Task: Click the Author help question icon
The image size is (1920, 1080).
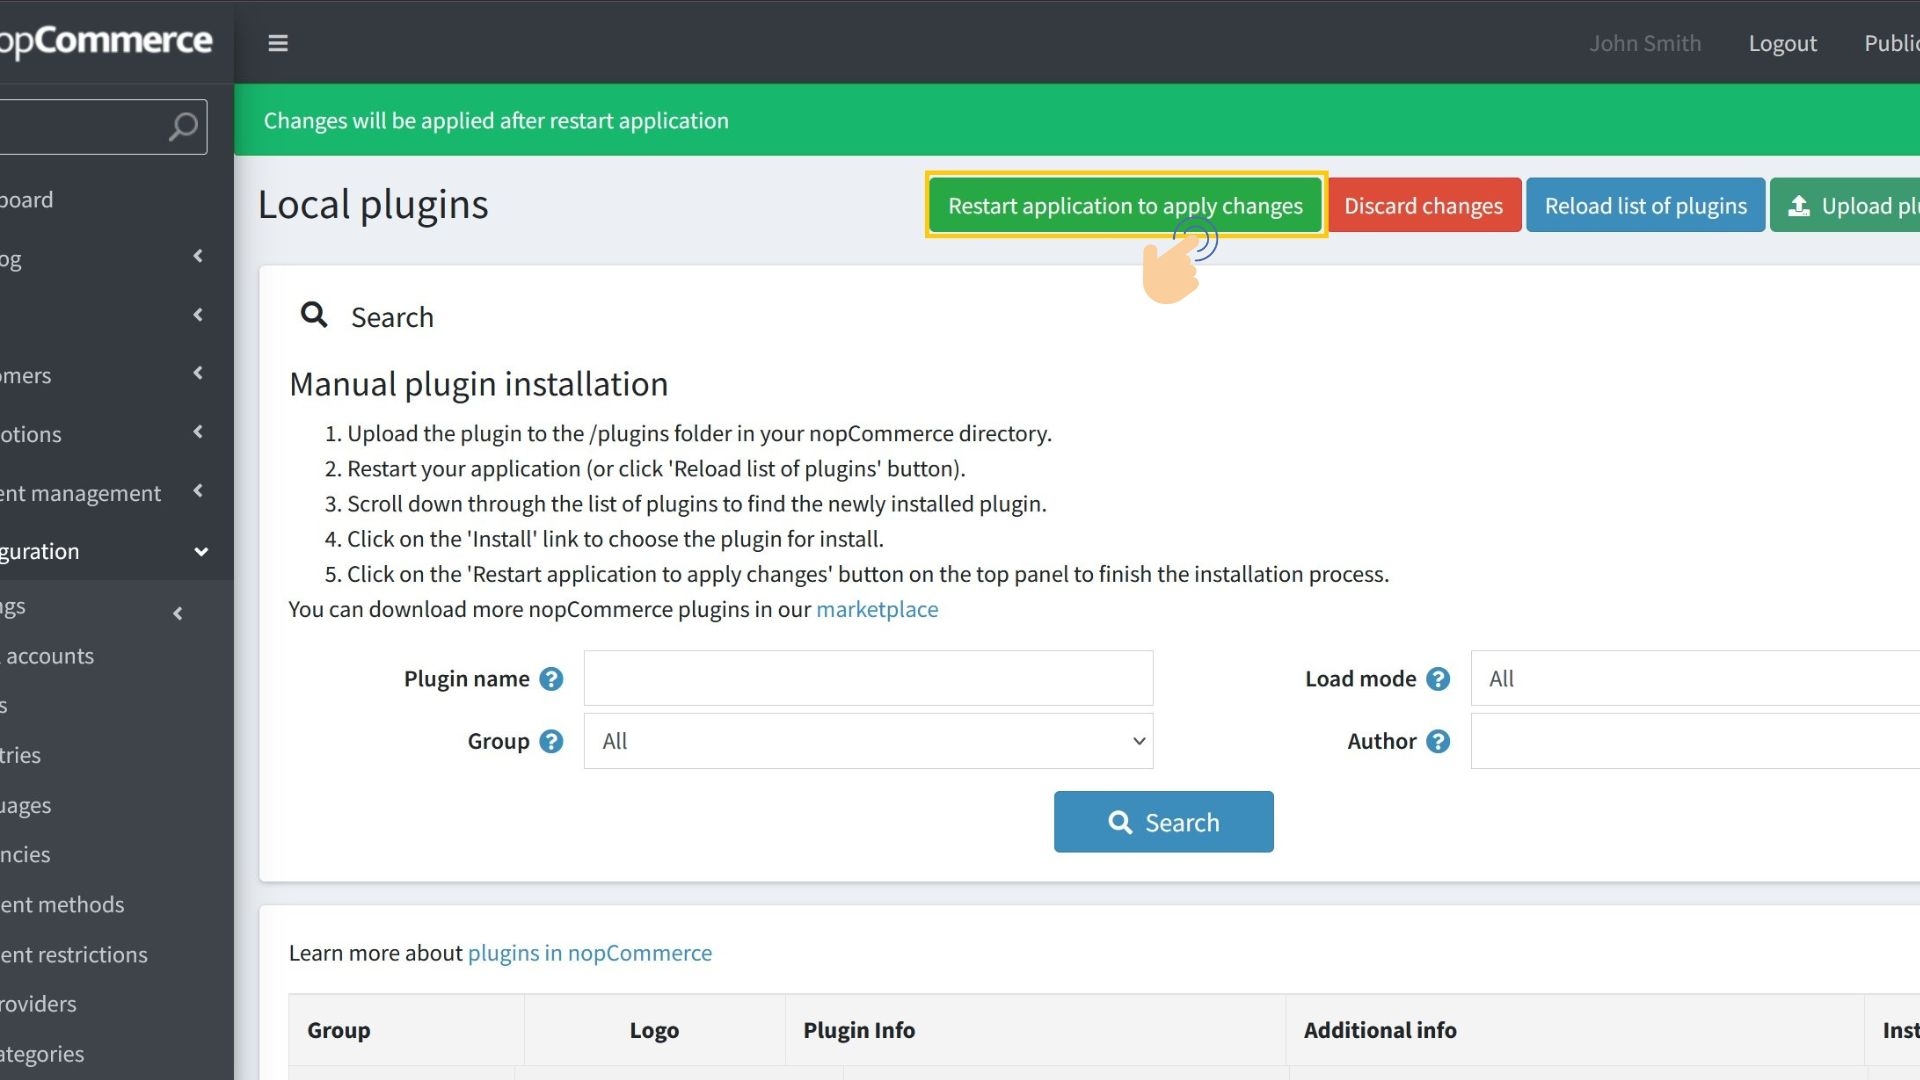Action: (x=1438, y=741)
